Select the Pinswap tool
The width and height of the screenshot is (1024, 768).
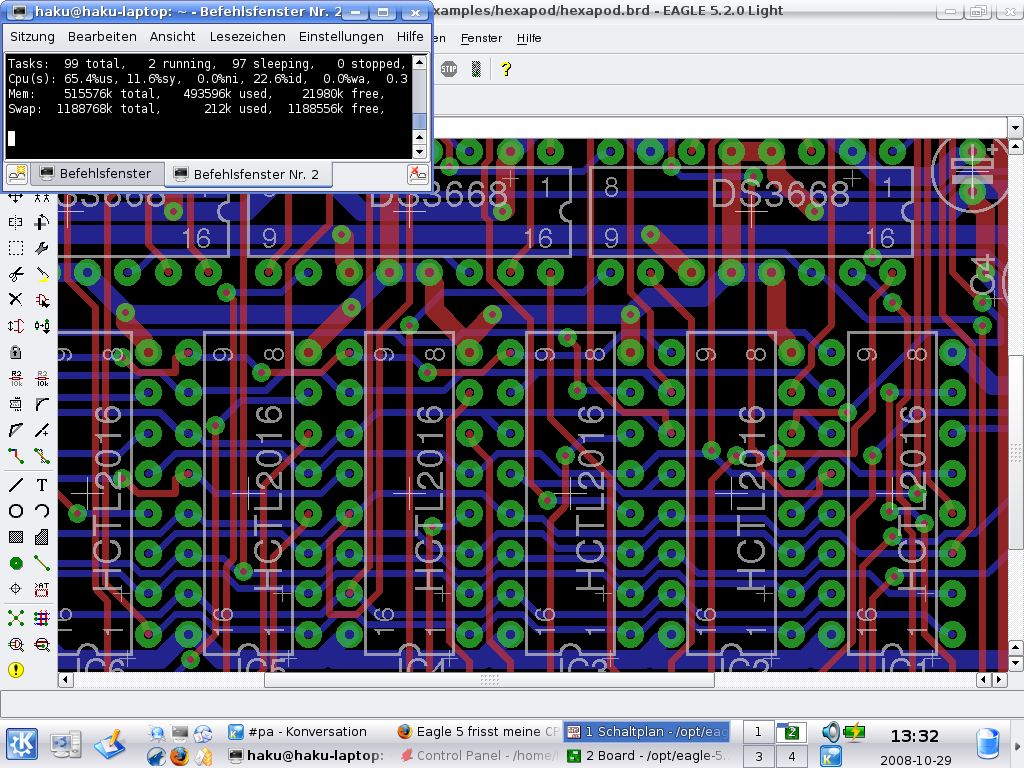16,326
